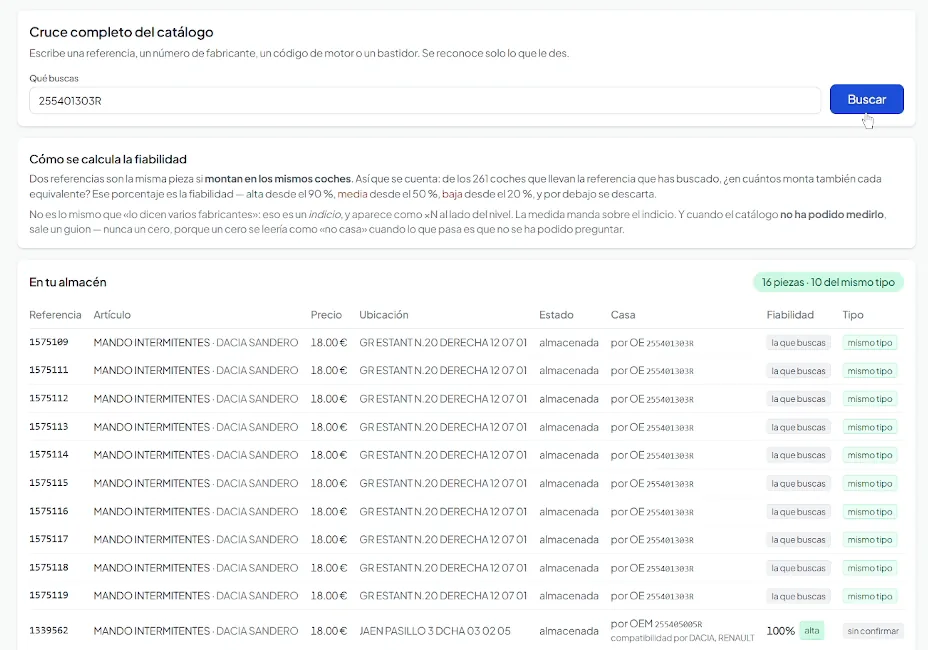Viewport: 928px width, 650px height.
Task: Select reference 1575111 in the table
Action: pos(49,370)
